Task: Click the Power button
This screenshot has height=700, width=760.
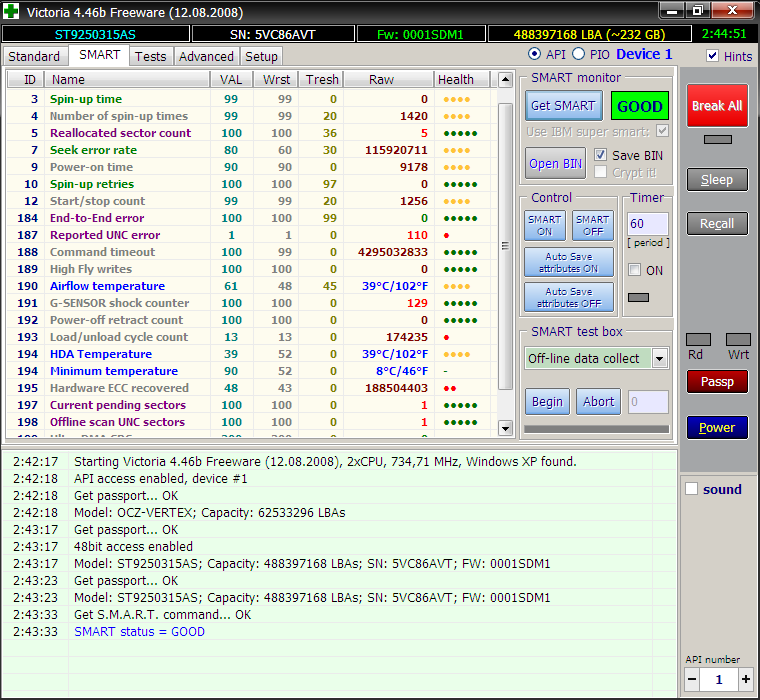Action: (717, 428)
